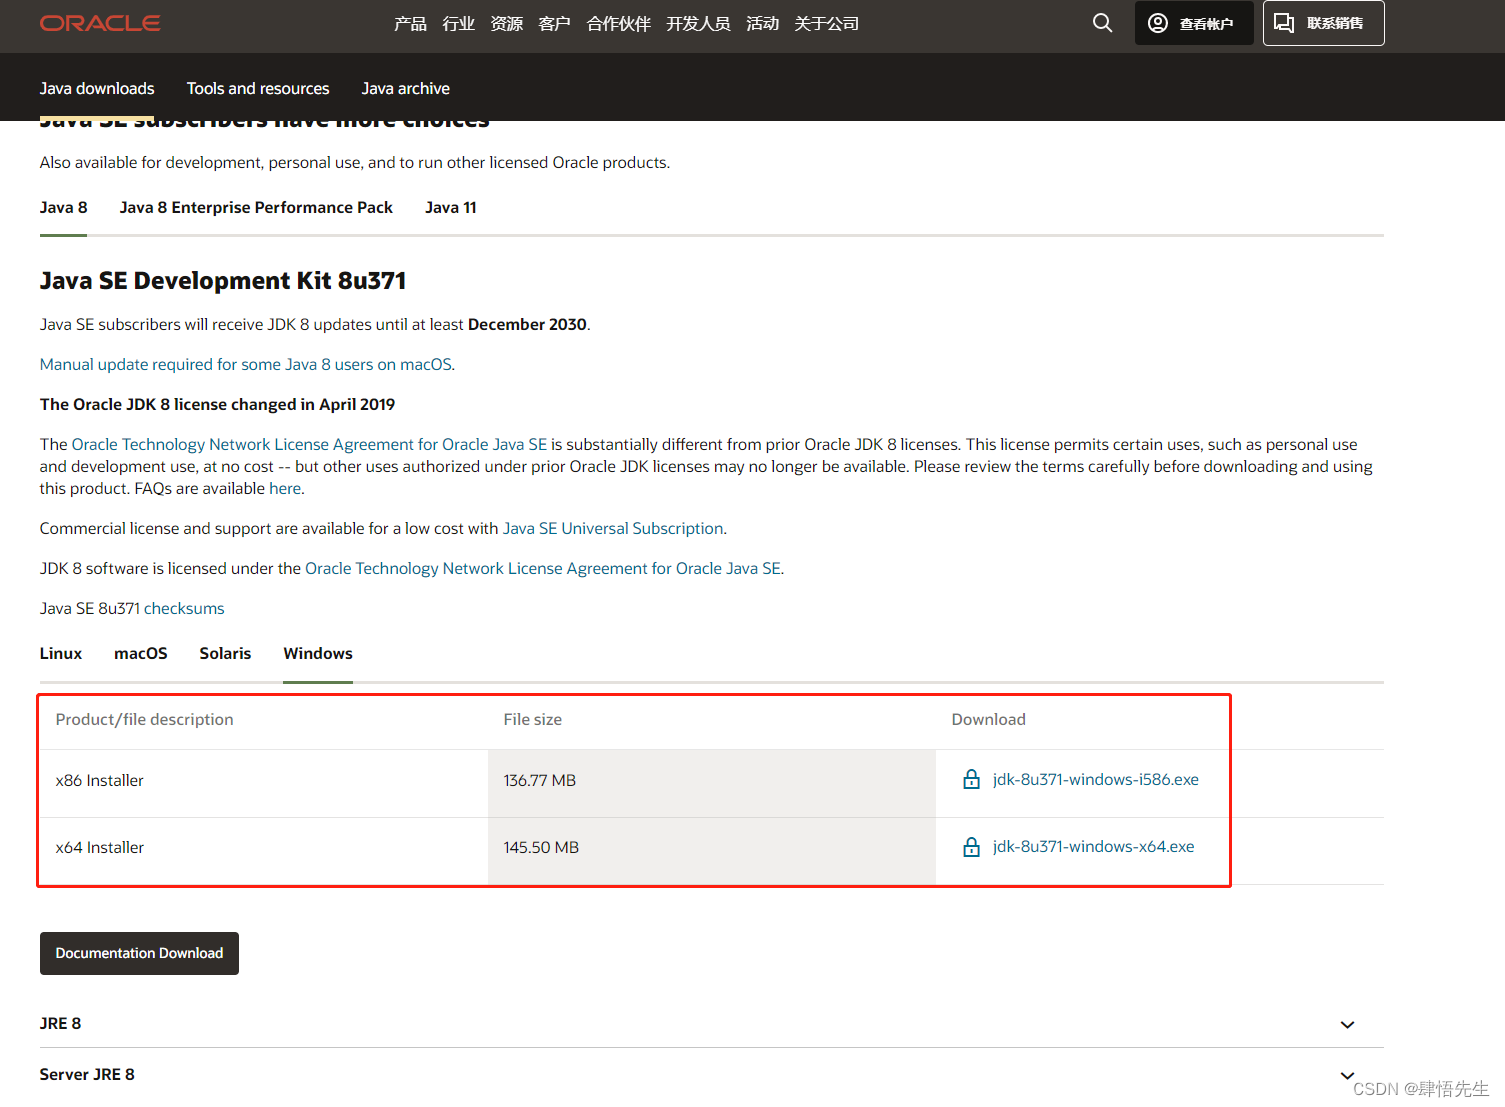
Task: Expand the JRE 8 section chevron
Action: tap(1347, 1025)
